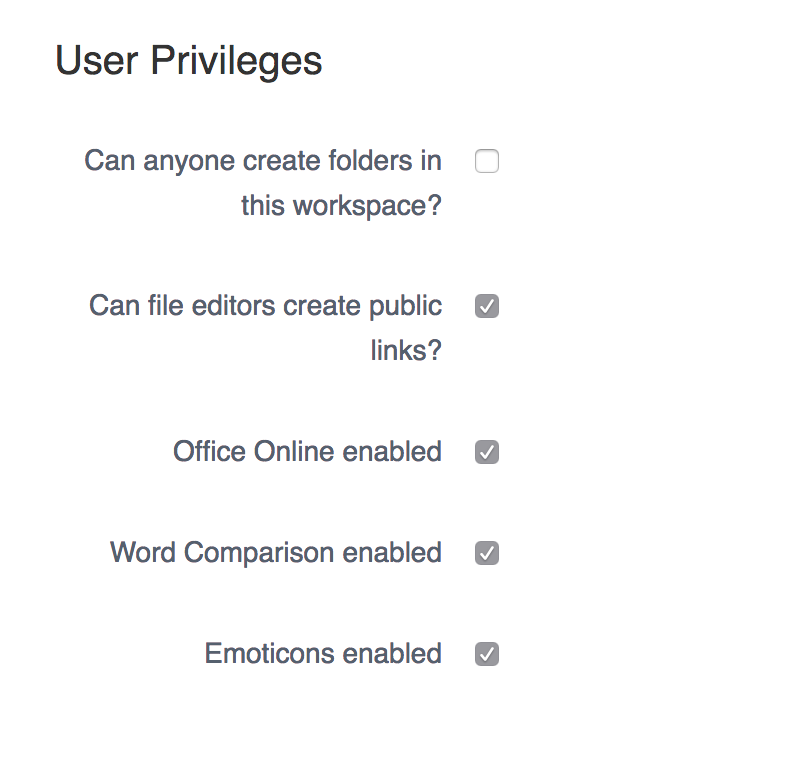Image resolution: width=798 pixels, height=780 pixels.
Task: Click checkmark icon beside Word Comparison enabled
Action: [x=487, y=553]
